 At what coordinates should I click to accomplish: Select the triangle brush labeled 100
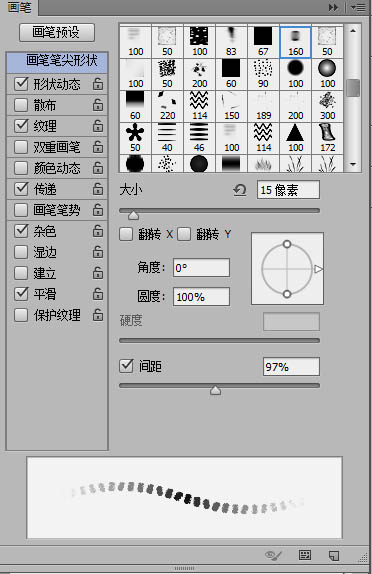[295, 138]
